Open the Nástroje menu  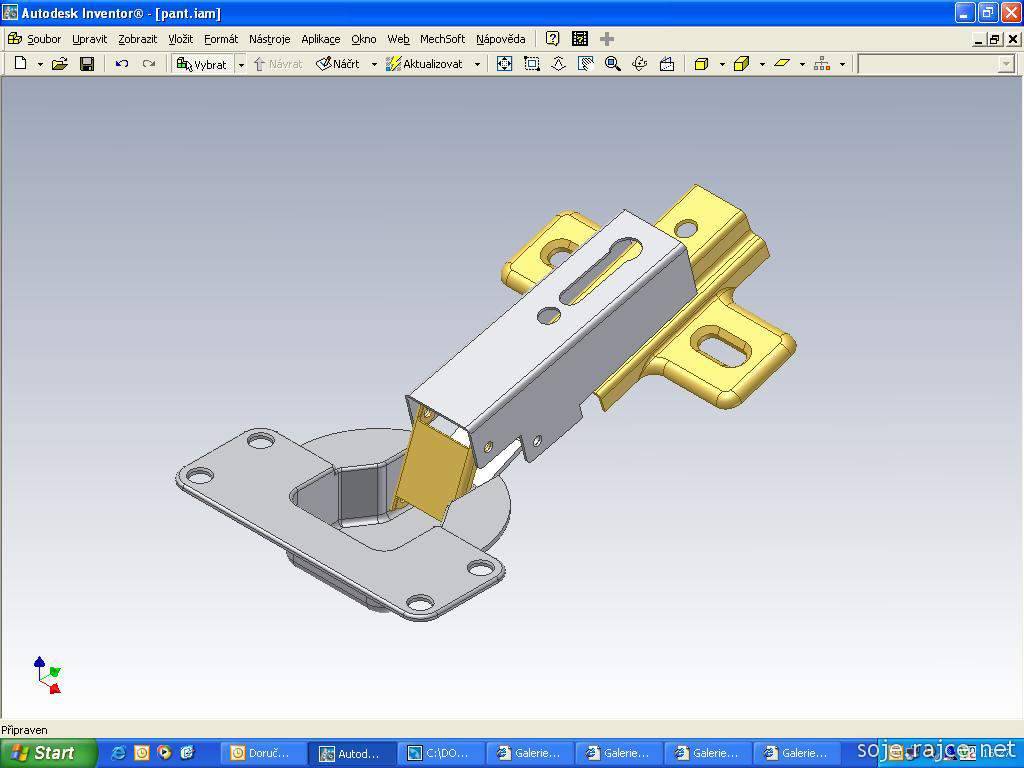click(x=269, y=39)
